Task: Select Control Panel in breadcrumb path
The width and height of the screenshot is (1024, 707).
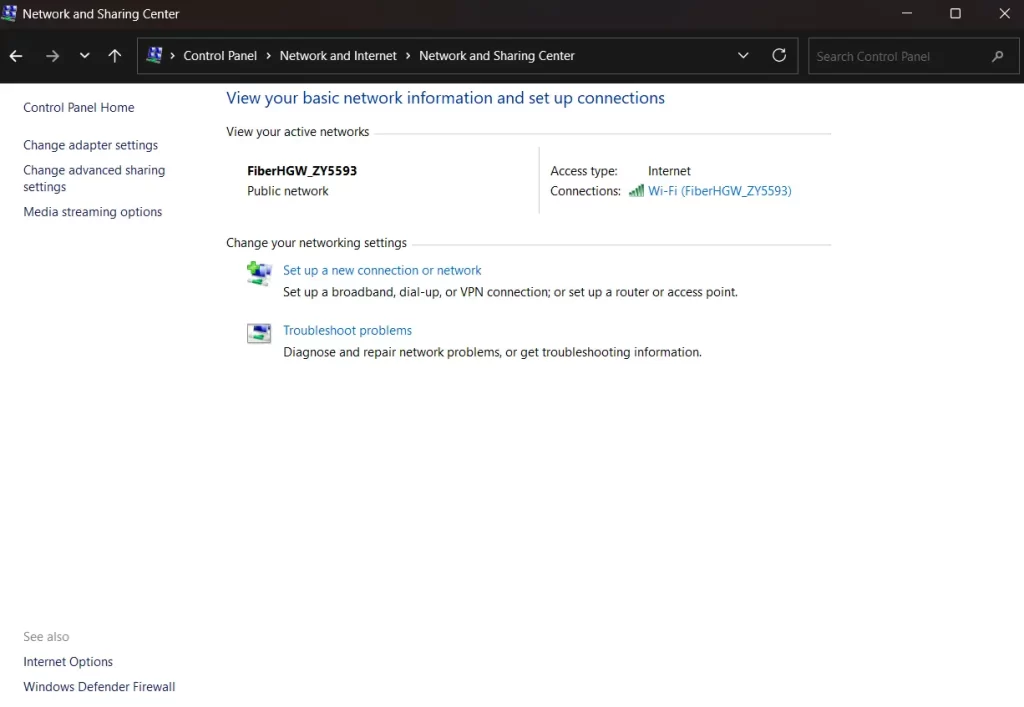Action: [221, 56]
